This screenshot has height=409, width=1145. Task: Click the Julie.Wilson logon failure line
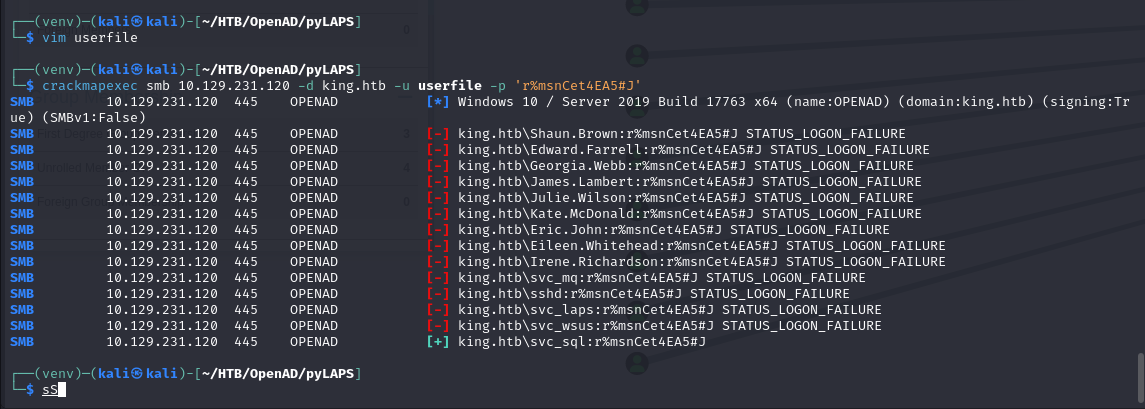462,198
